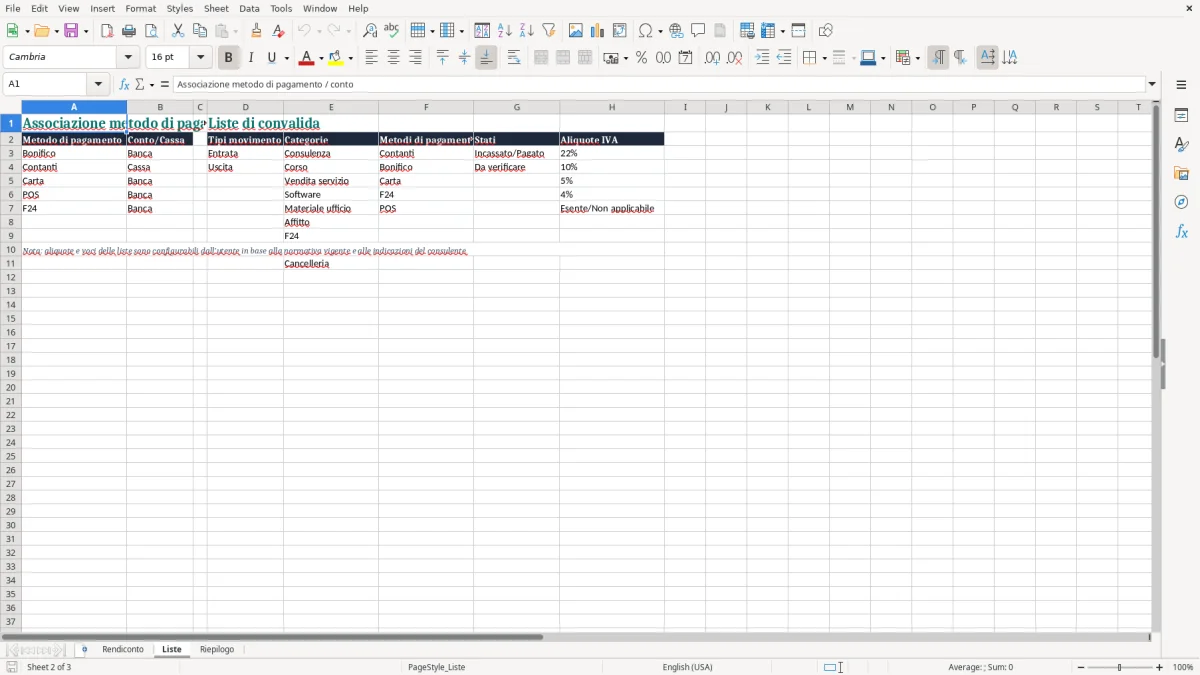Screen dimensions: 1200x675
Task: Activate Clone Formatting paintbrush
Action: click(x=257, y=31)
